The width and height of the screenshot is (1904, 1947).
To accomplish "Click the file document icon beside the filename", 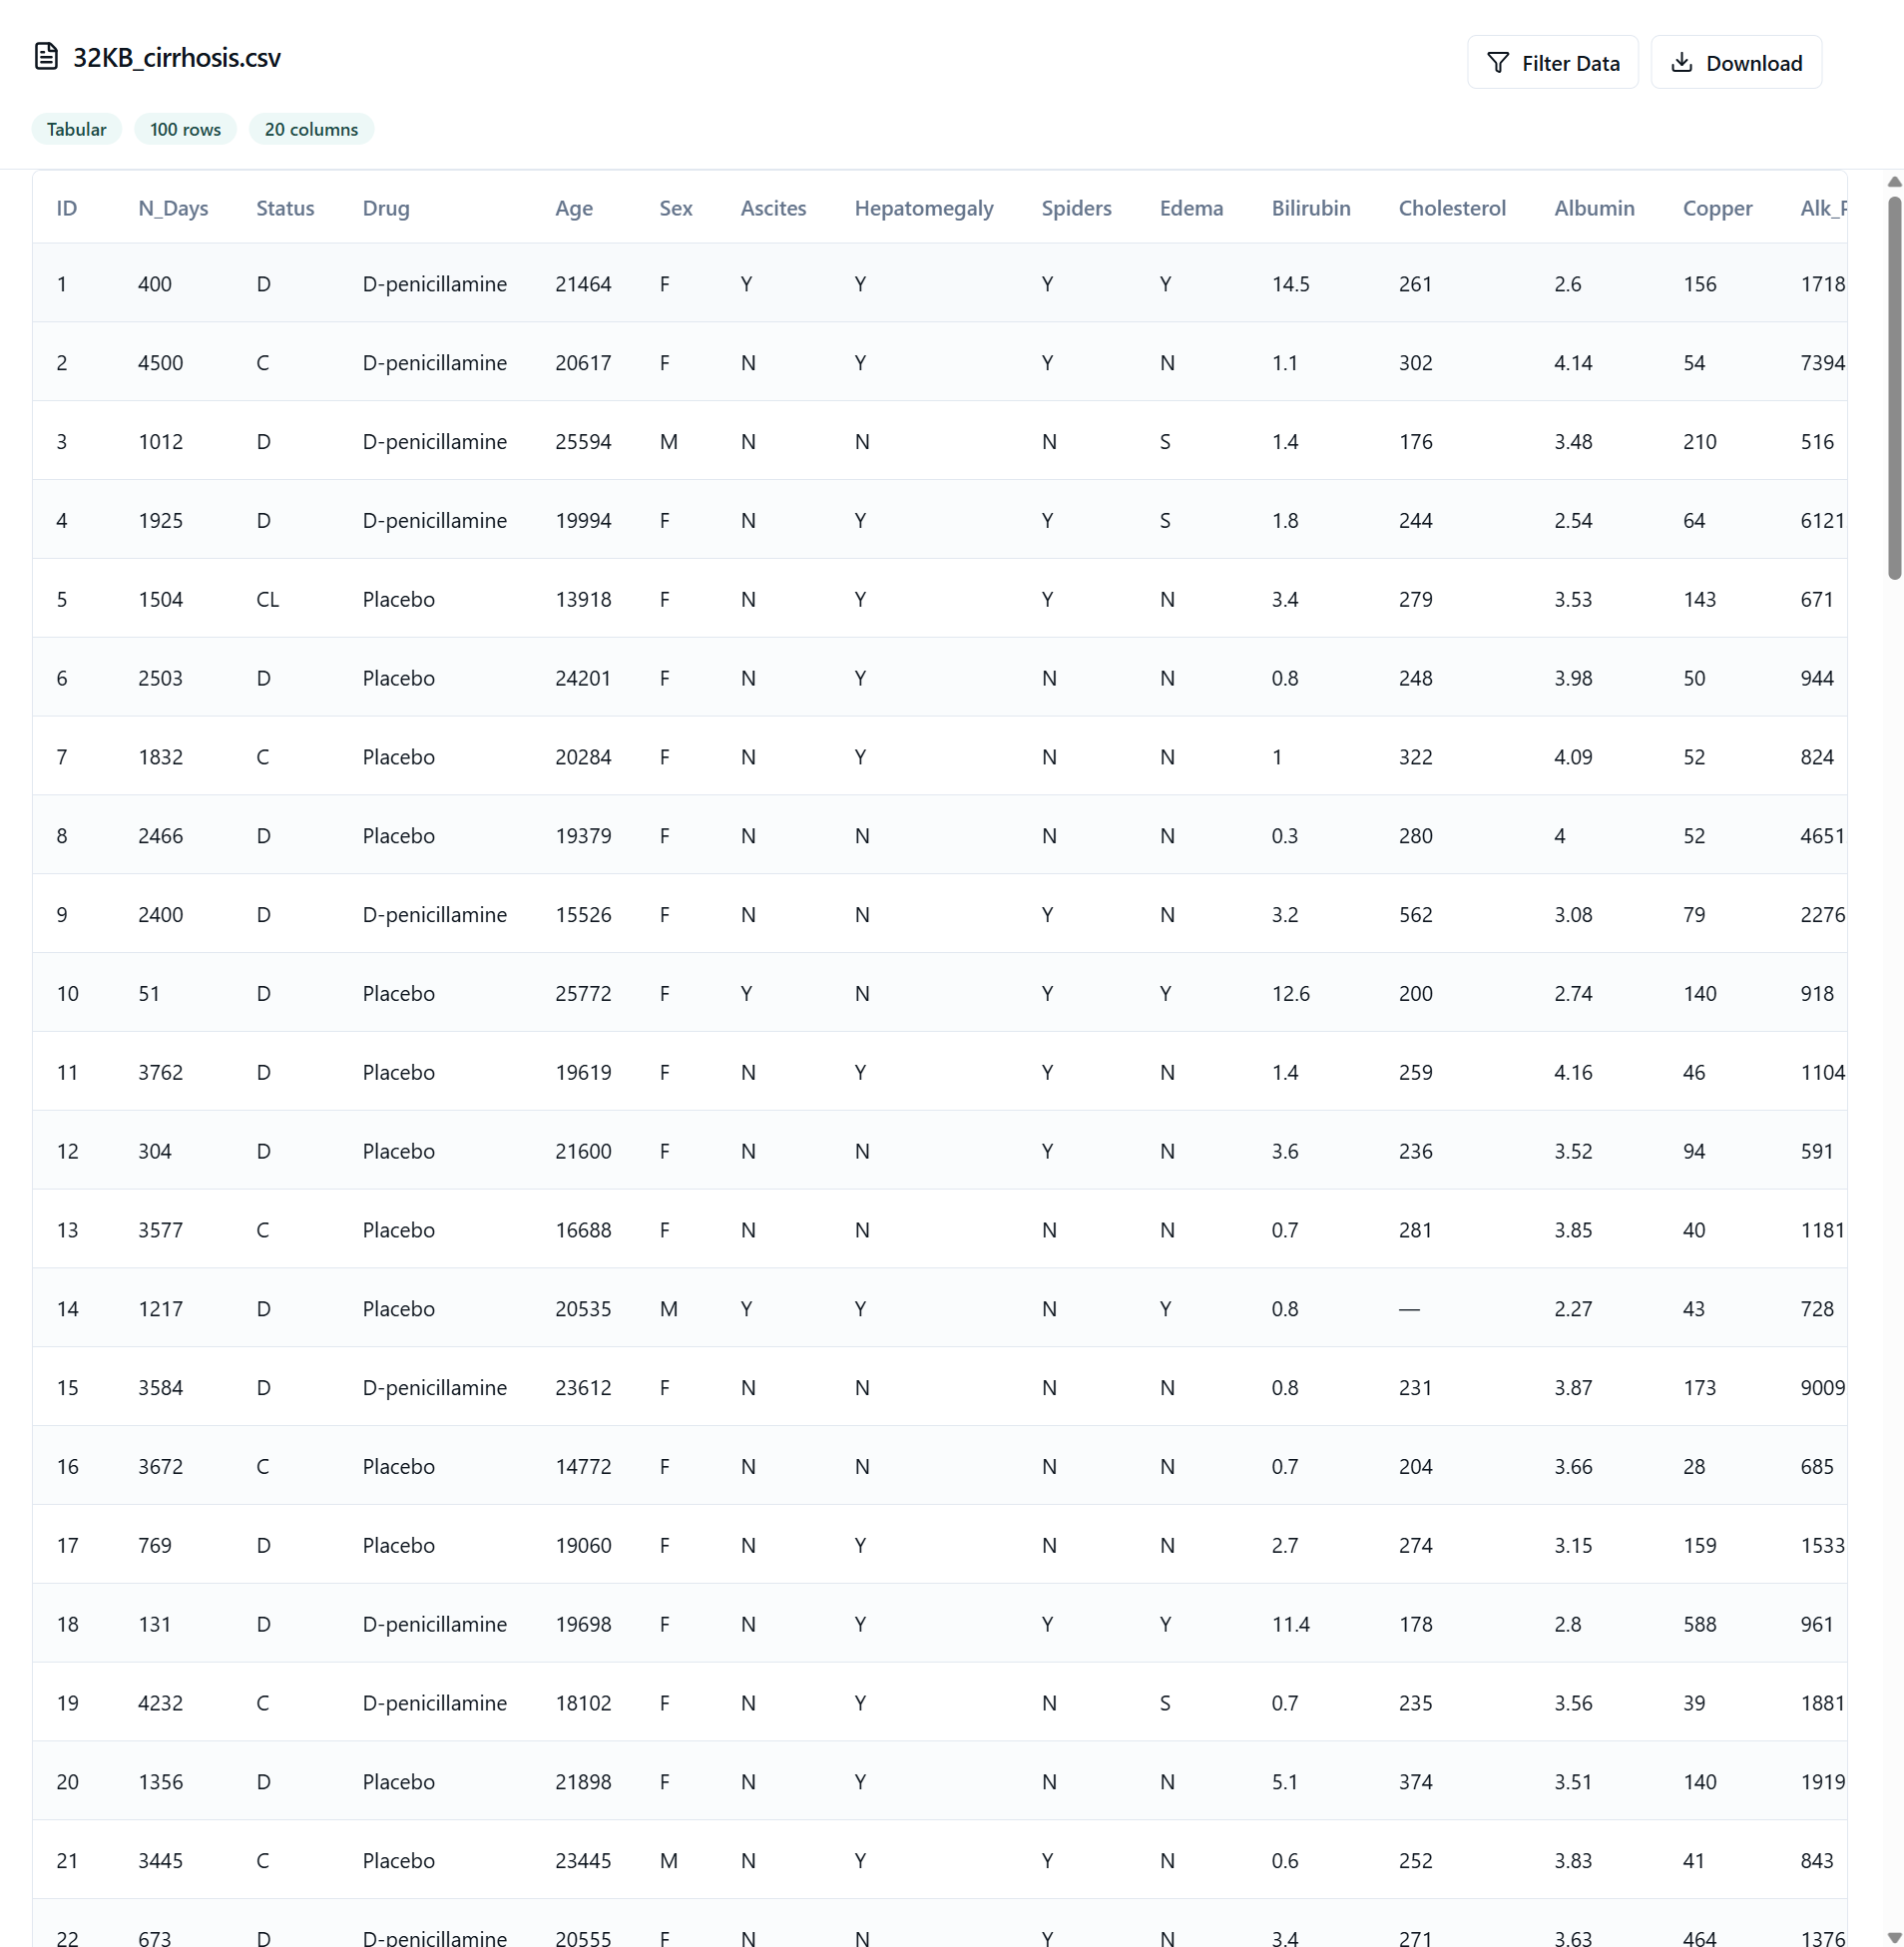I will coord(46,57).
